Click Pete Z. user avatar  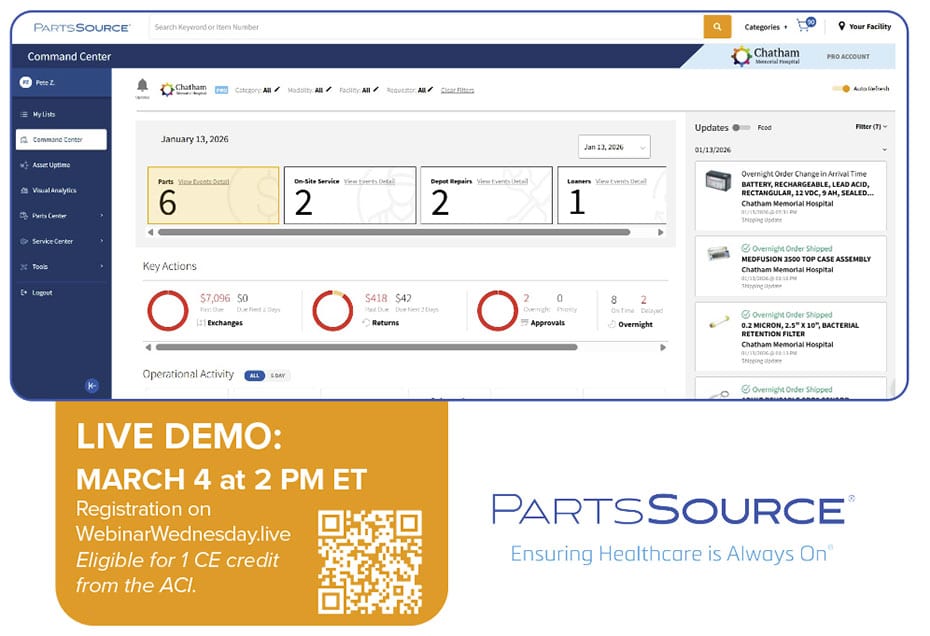27,84
